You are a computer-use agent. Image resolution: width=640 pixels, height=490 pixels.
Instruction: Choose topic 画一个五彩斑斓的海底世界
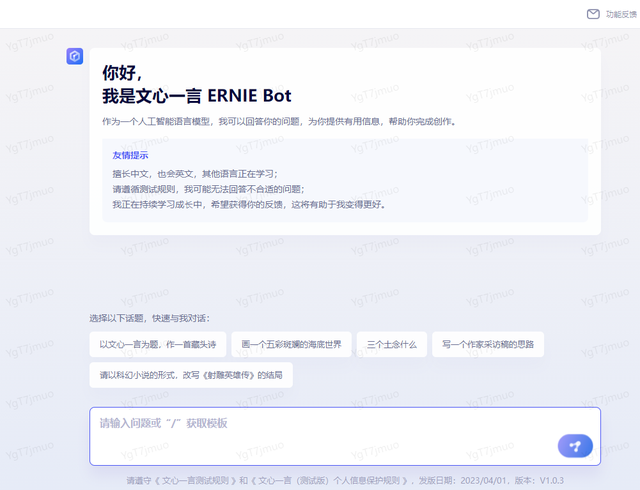coord(291,344)
